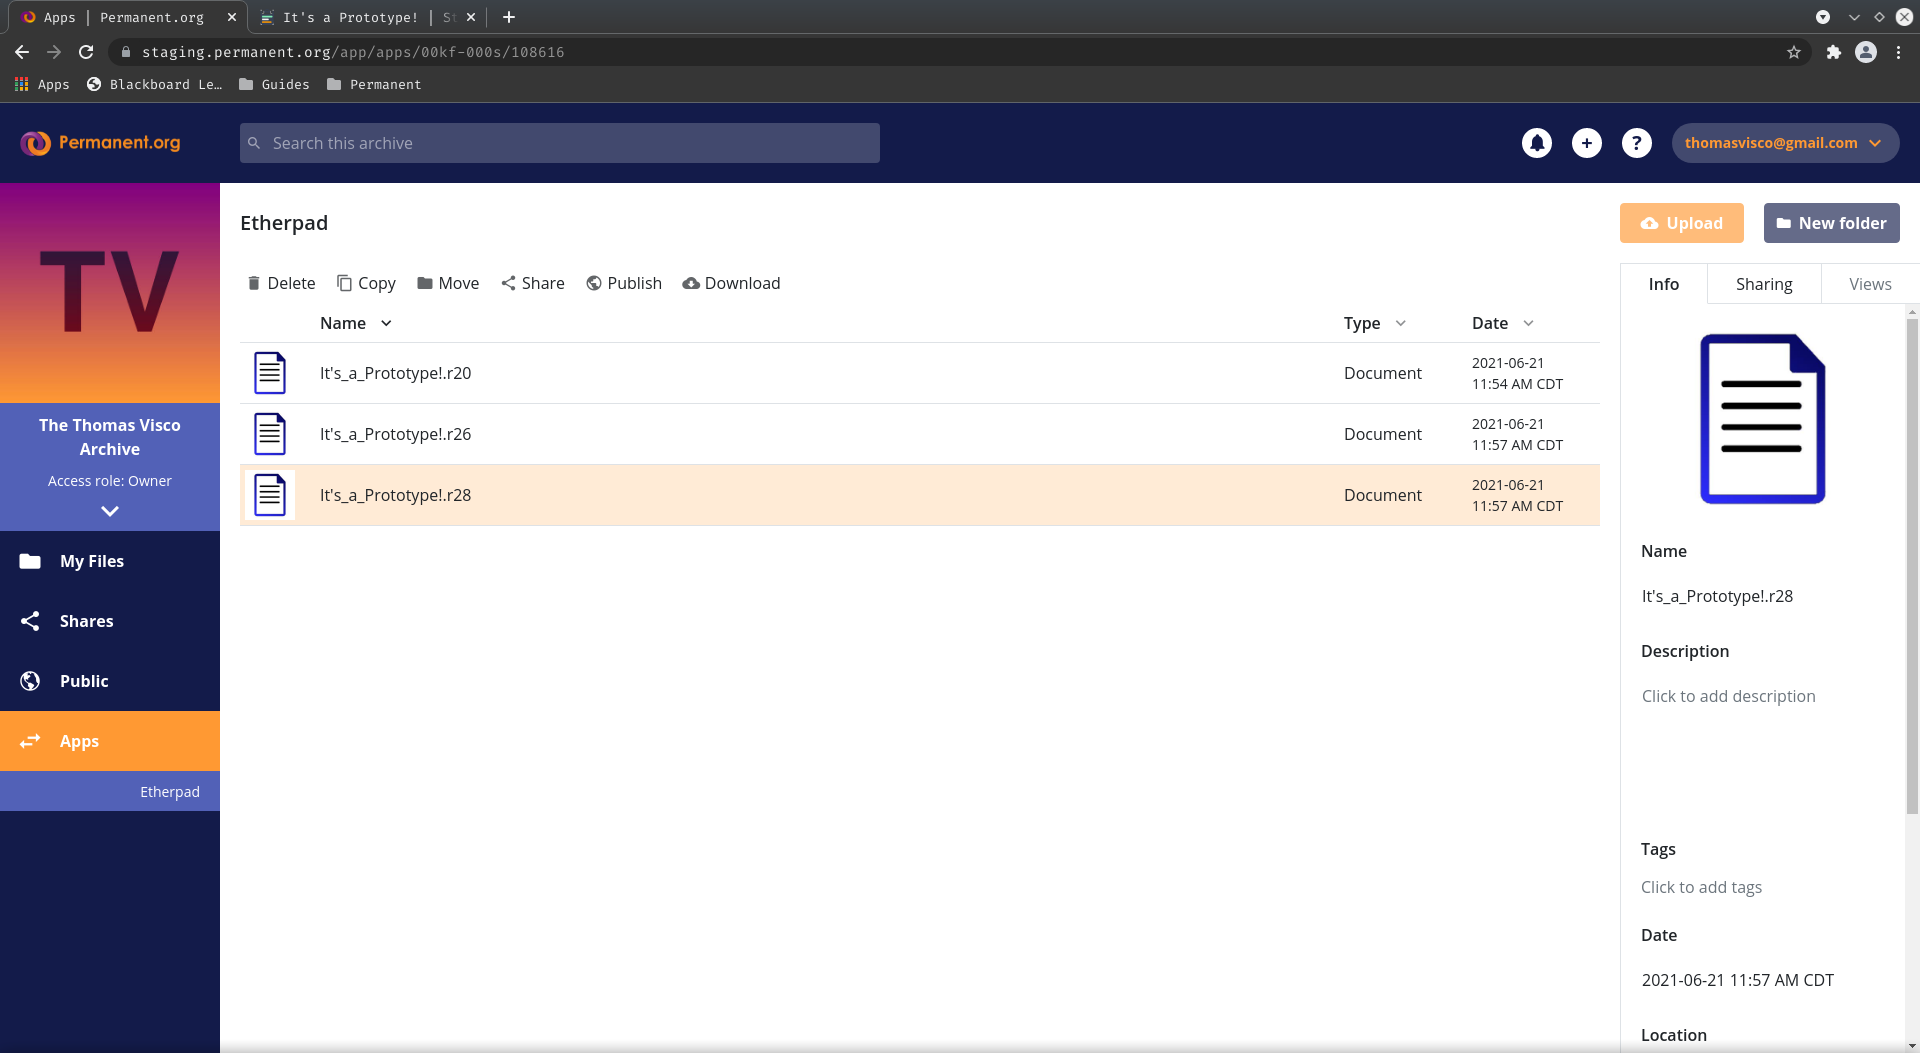This screenshot has height=1053, width=1920.
Task: Sort by Date column
Action: [x=1502, y=323]
